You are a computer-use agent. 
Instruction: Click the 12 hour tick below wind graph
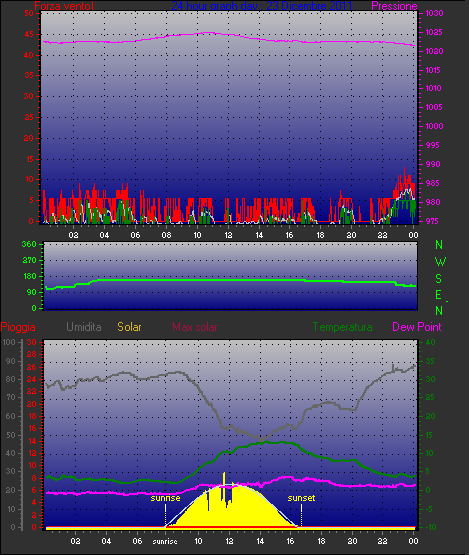(x=228, y=235)
